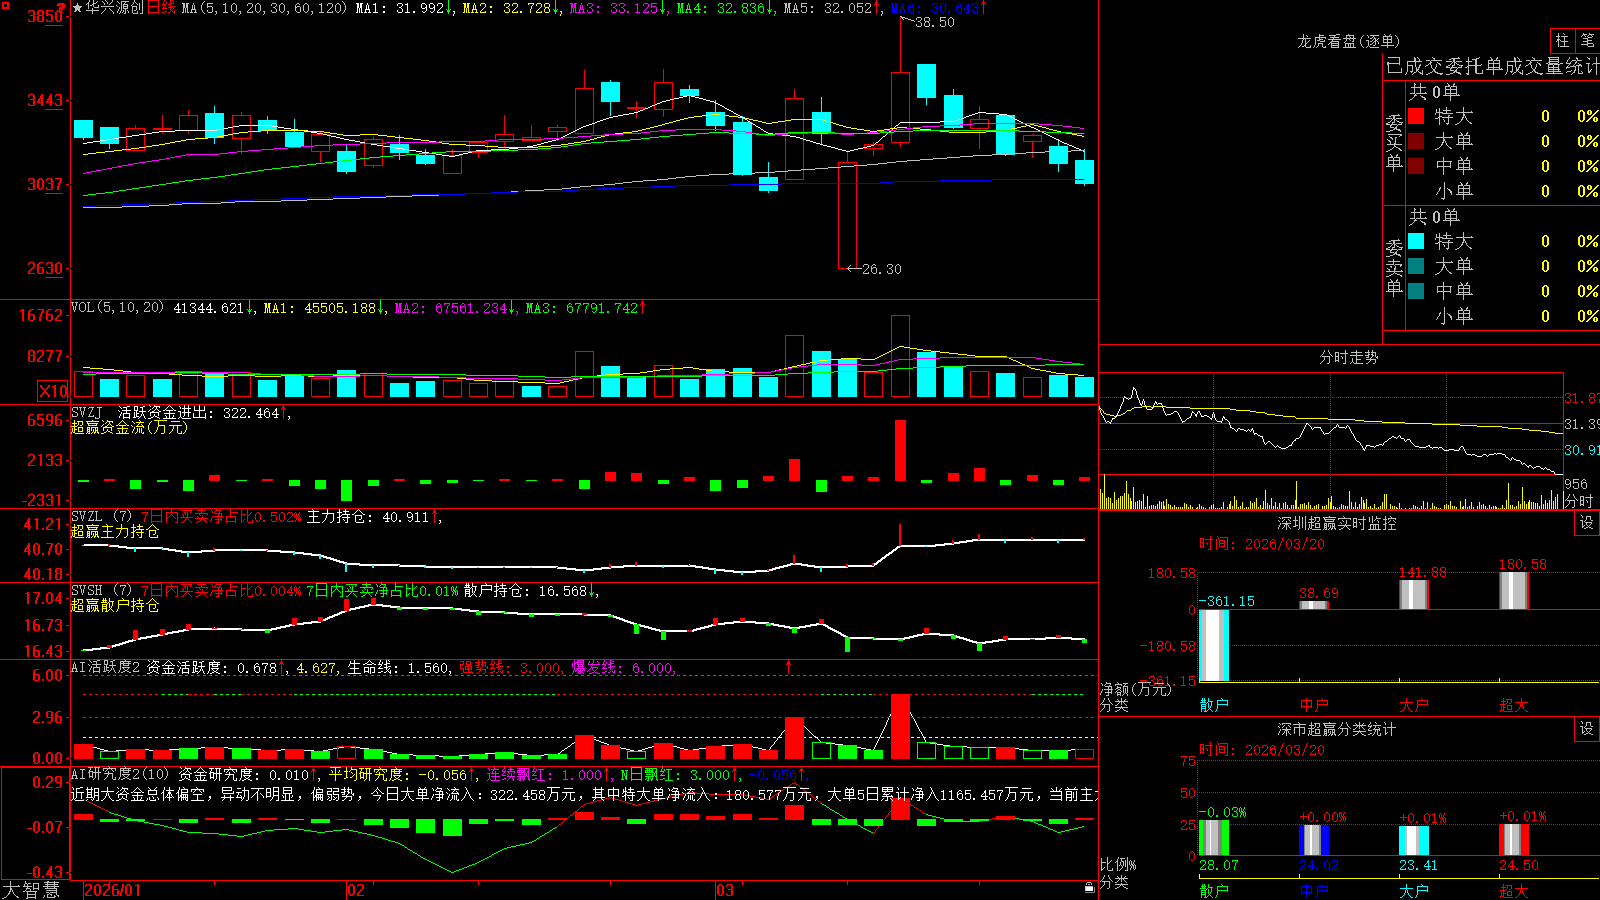This screenshot has height=900, width=1600.
Task: Click the 深圳超赢实时监控 panel title
Action: click(1337, 523)
